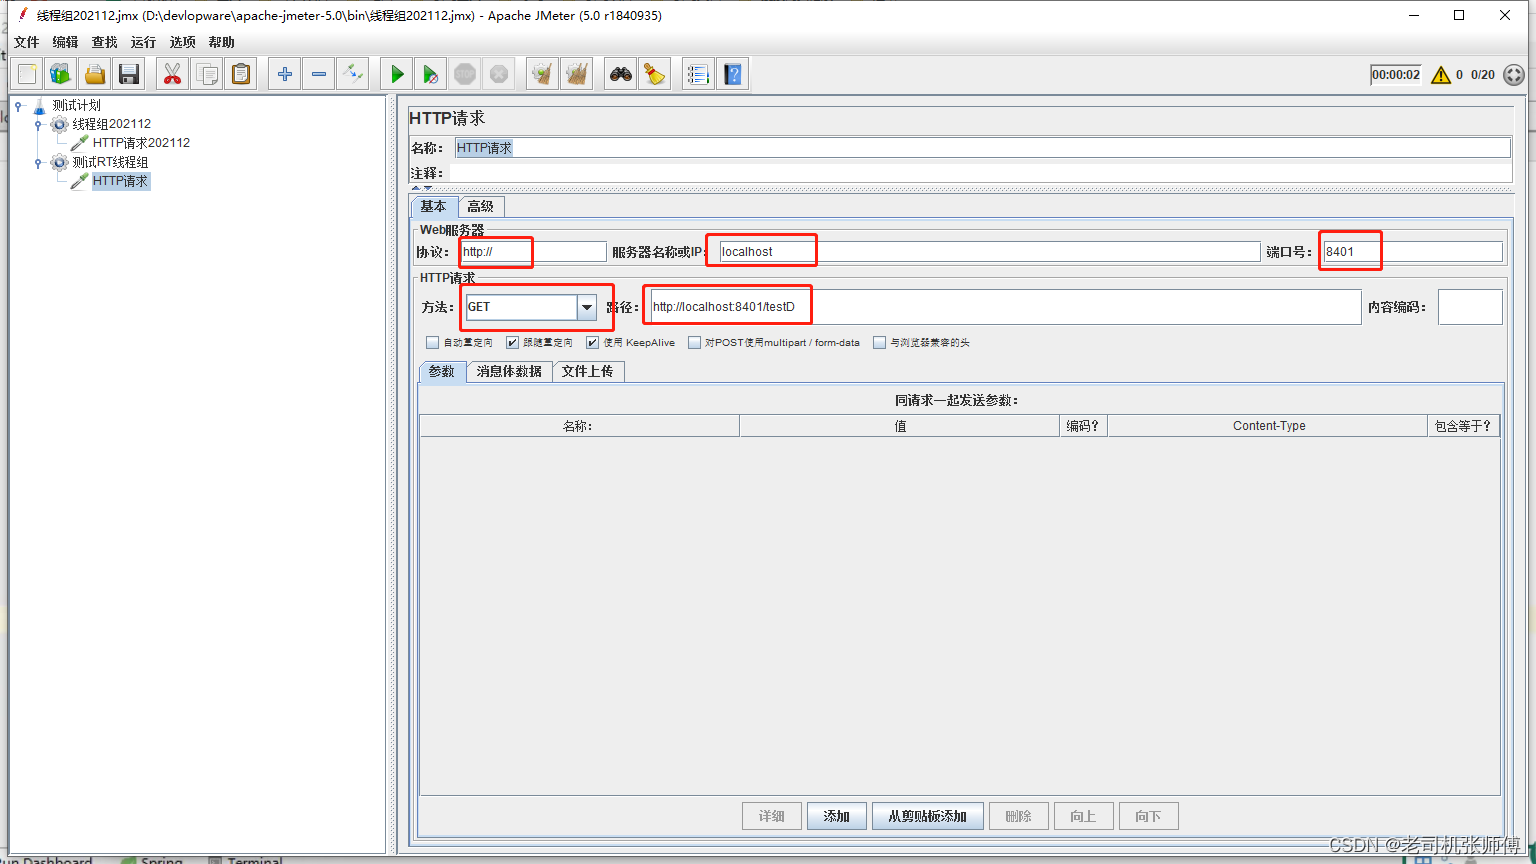Click the 内容编码 encoding field
The width and height of the screenshot is (1536, 864).
(1470, 307)
